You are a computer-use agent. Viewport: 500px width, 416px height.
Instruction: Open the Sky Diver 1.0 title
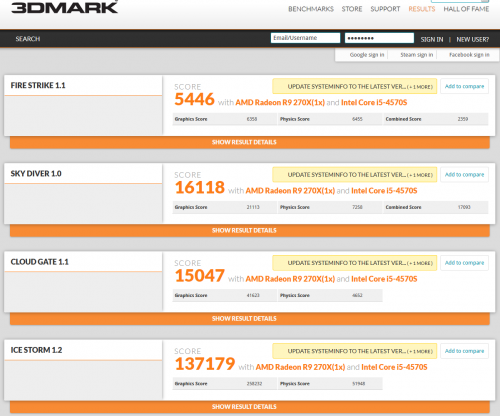36,174
